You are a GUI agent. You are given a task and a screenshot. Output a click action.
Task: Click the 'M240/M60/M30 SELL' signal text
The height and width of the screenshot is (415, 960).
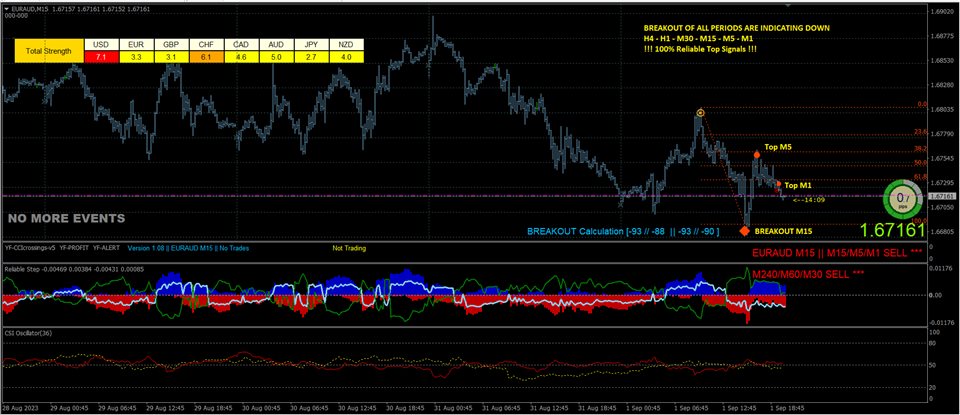coord(808,275)
